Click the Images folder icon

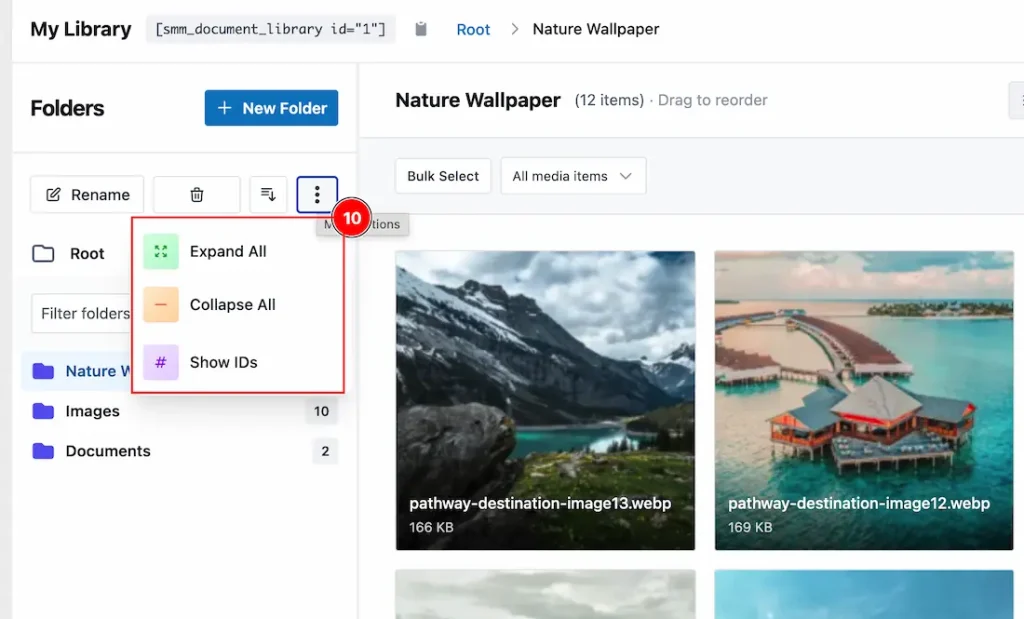click(x=43, y=411)
